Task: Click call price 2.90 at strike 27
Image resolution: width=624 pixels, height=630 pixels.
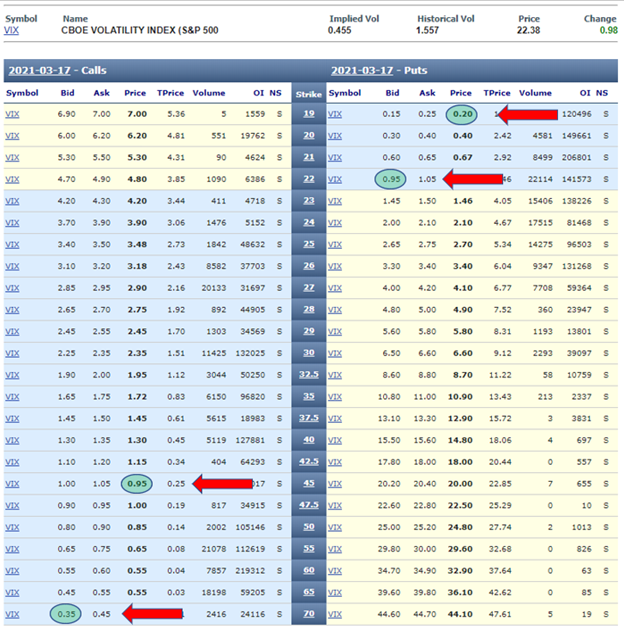Action: pos(137,288)
